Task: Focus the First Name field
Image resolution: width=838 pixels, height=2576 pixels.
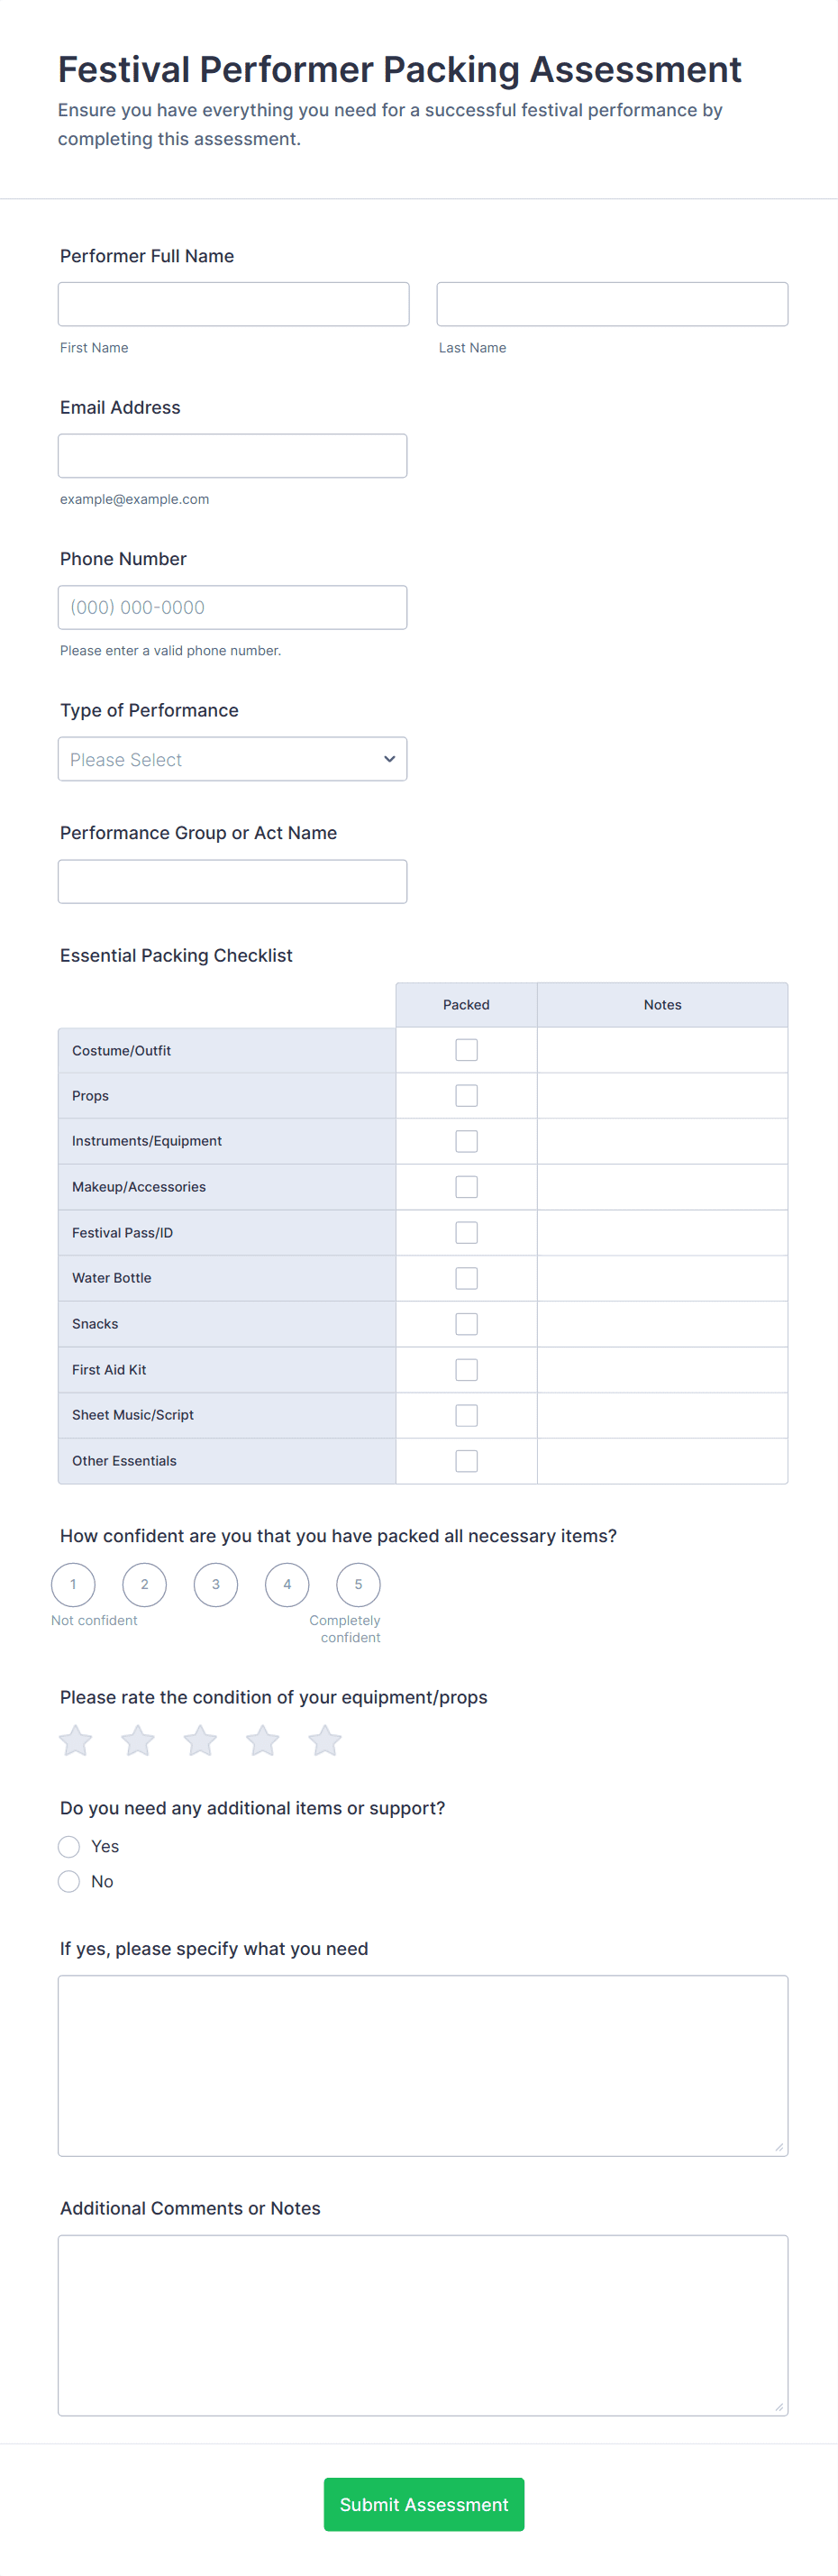Action: (x=233, y=304)
